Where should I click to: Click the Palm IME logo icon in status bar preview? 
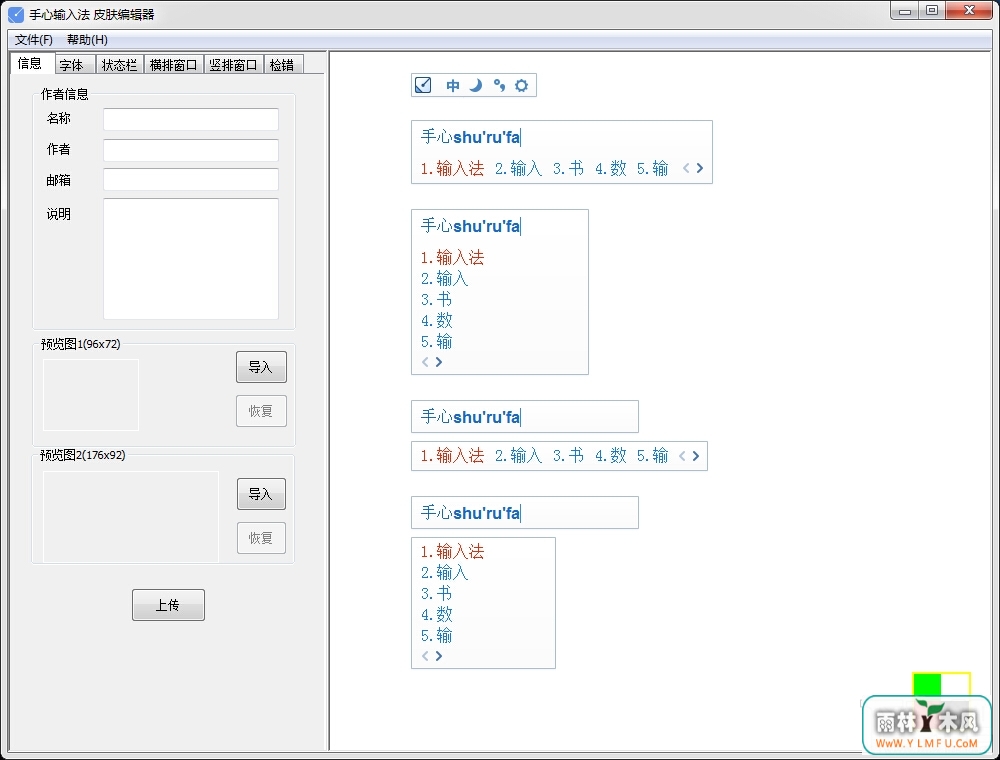click(x=423, y=85)
